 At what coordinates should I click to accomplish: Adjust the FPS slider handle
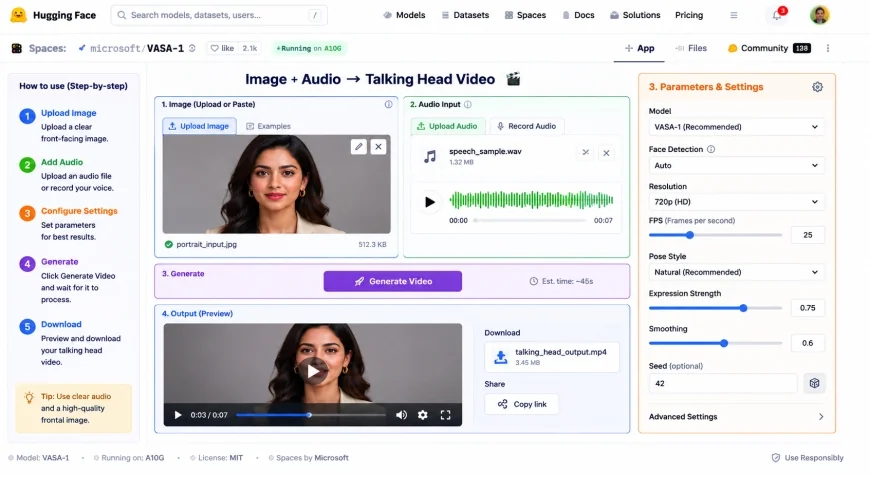click(690, 235)
